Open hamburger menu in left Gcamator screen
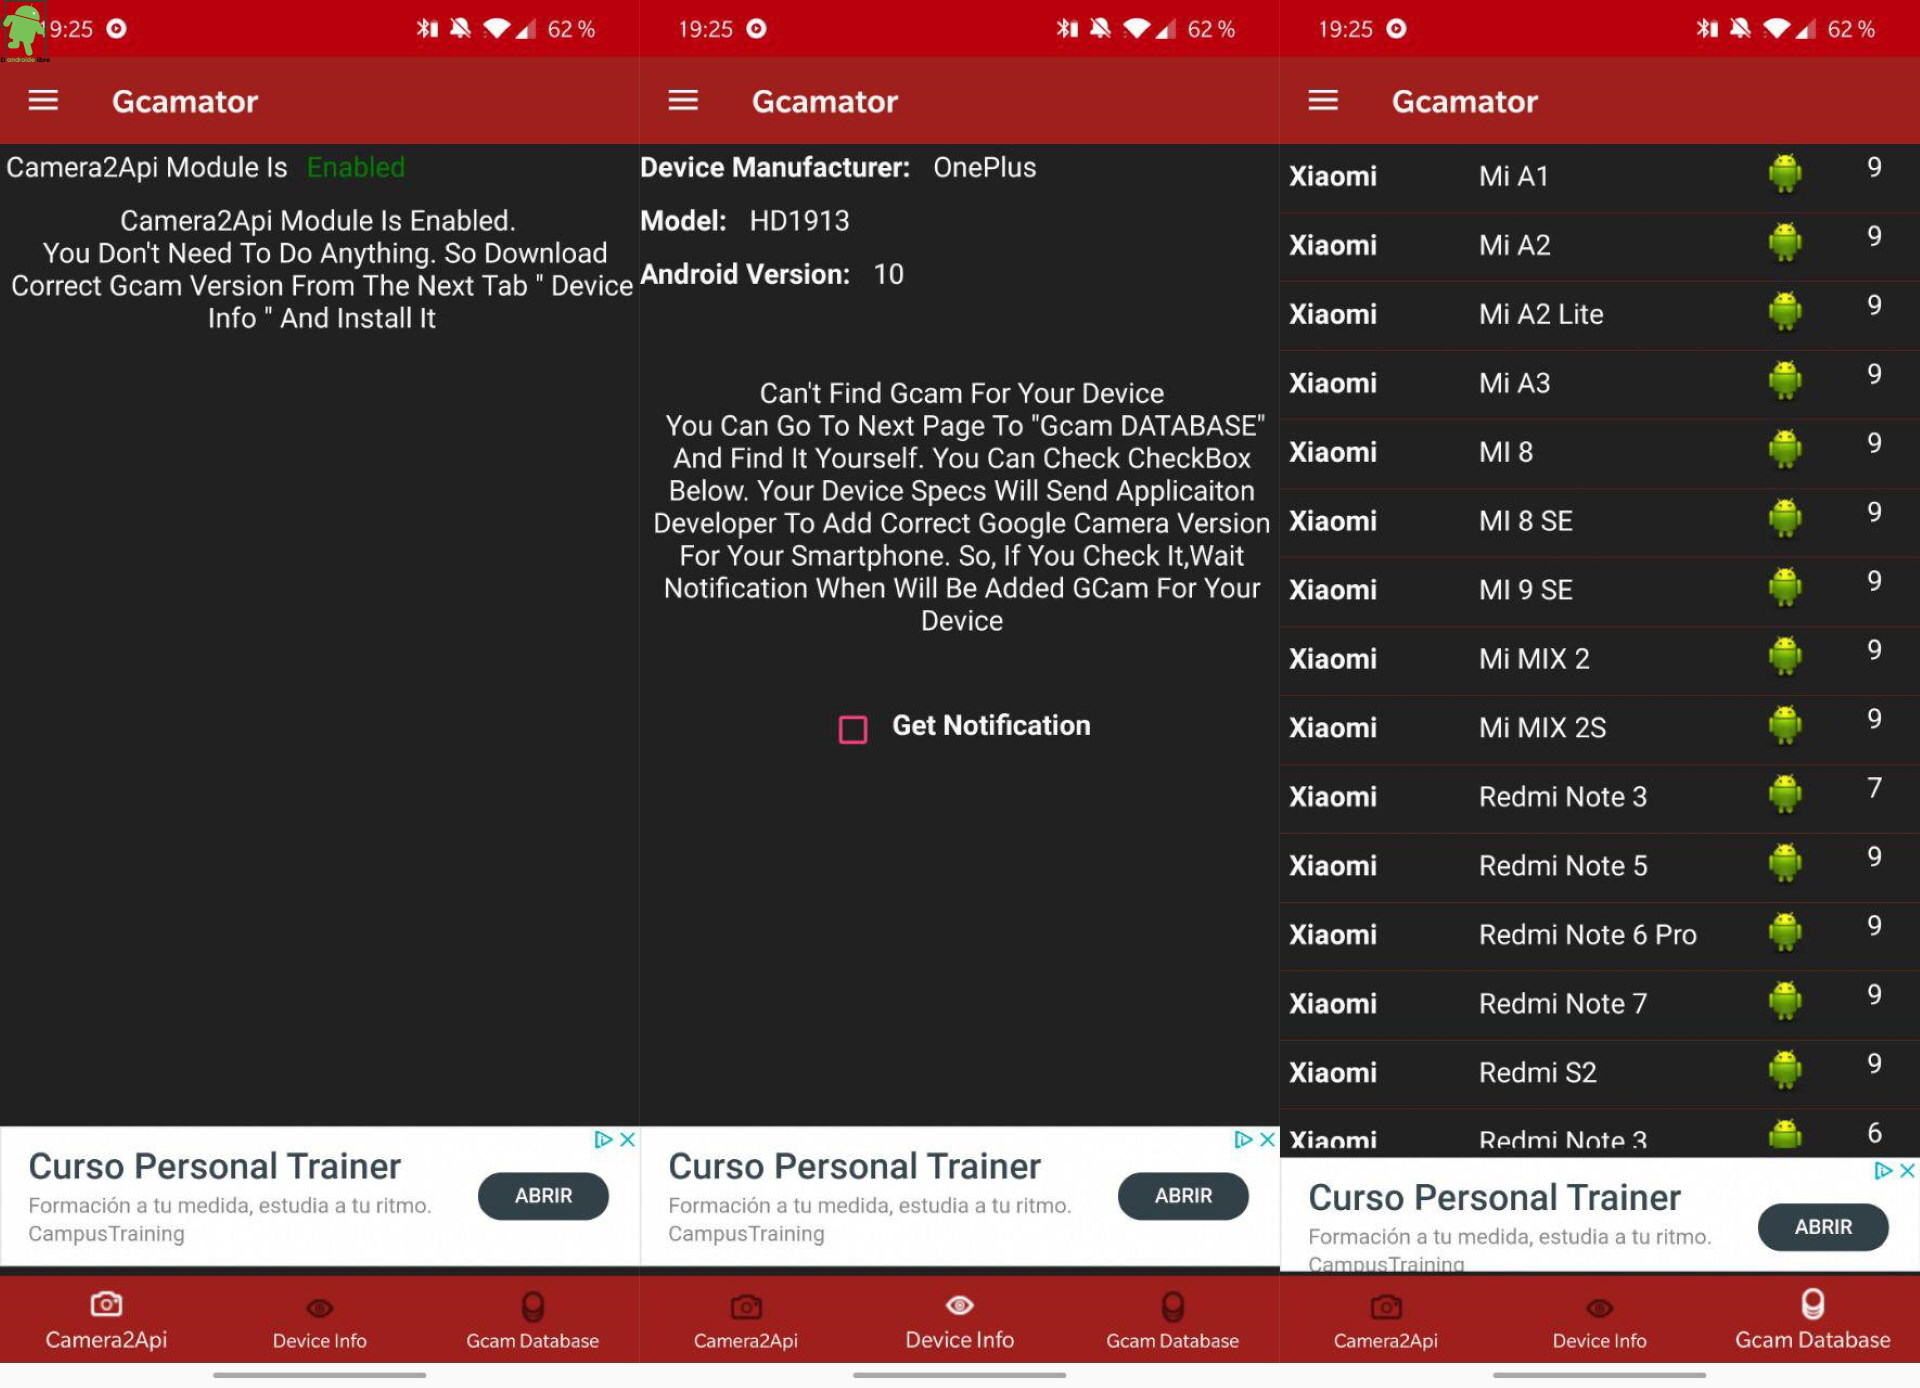 43,101
